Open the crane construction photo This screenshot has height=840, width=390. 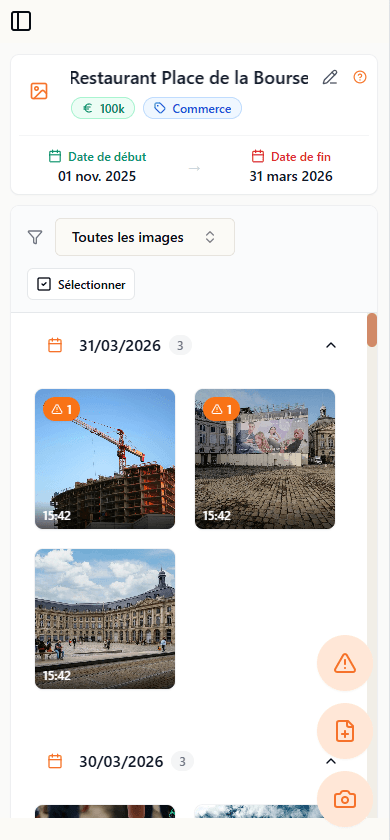pyautogui.click(x=105, y=459)
